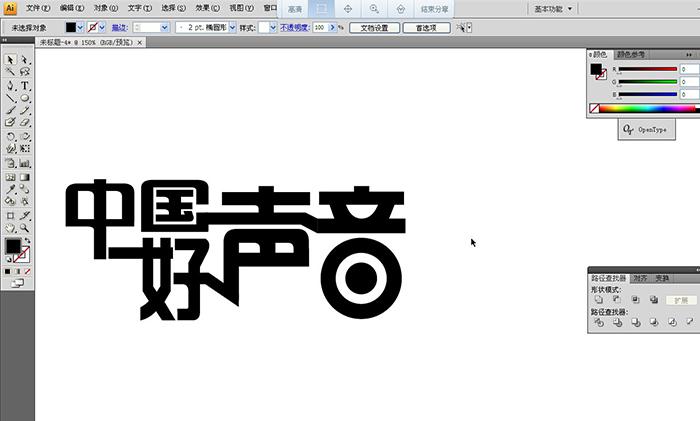Switch to the 变换 tab
Screen dimensions: 700x421
pos(662,278)
